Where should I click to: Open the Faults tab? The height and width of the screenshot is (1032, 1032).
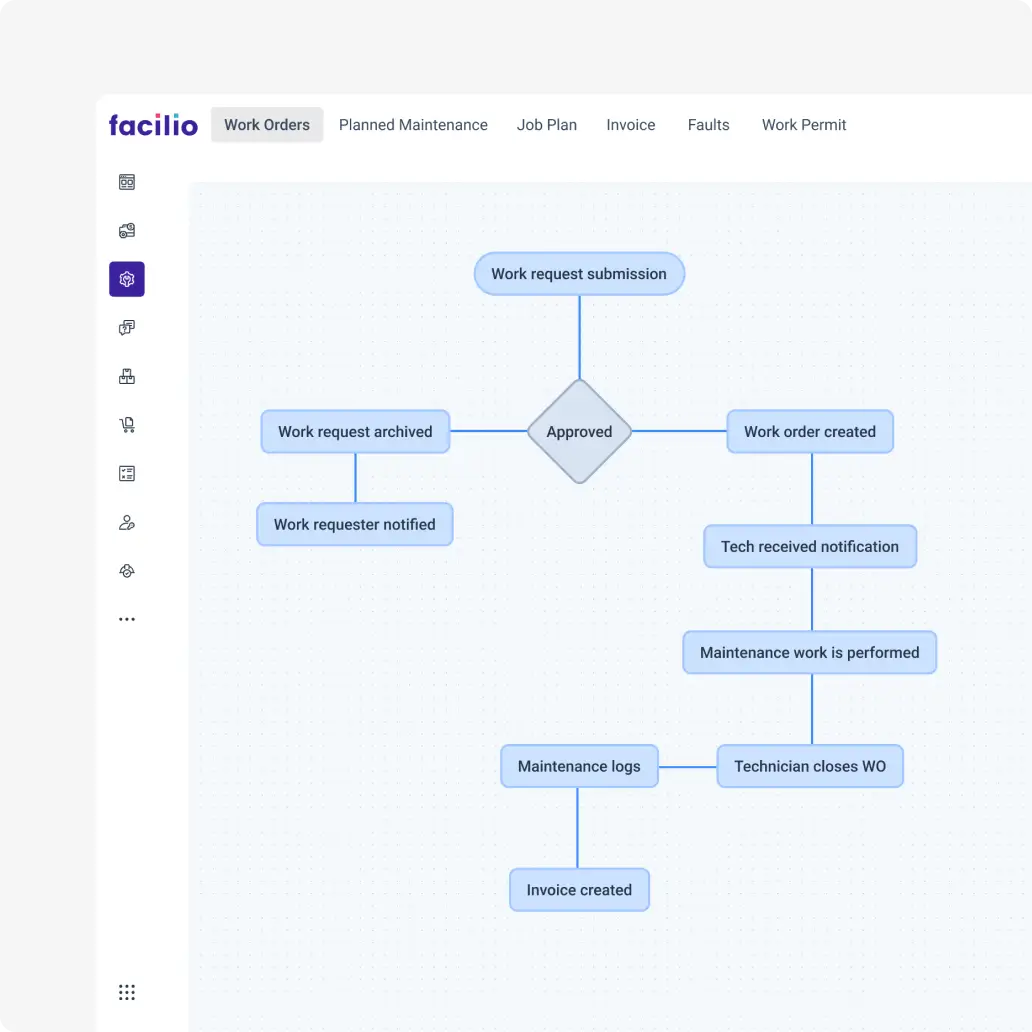[708, 124]
